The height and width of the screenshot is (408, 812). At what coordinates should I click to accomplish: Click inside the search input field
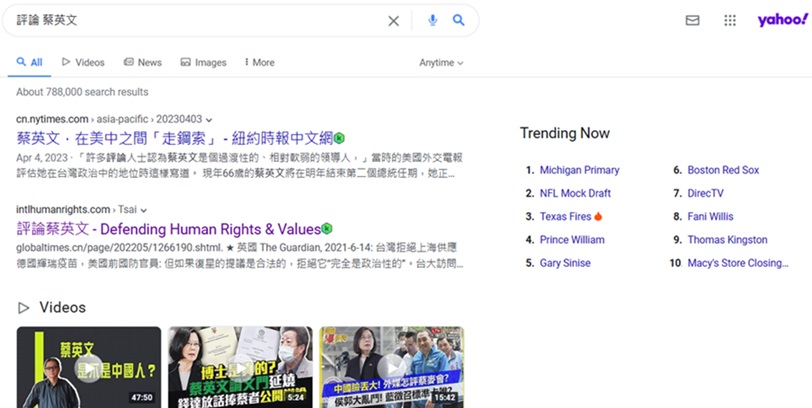click(200, 20)
